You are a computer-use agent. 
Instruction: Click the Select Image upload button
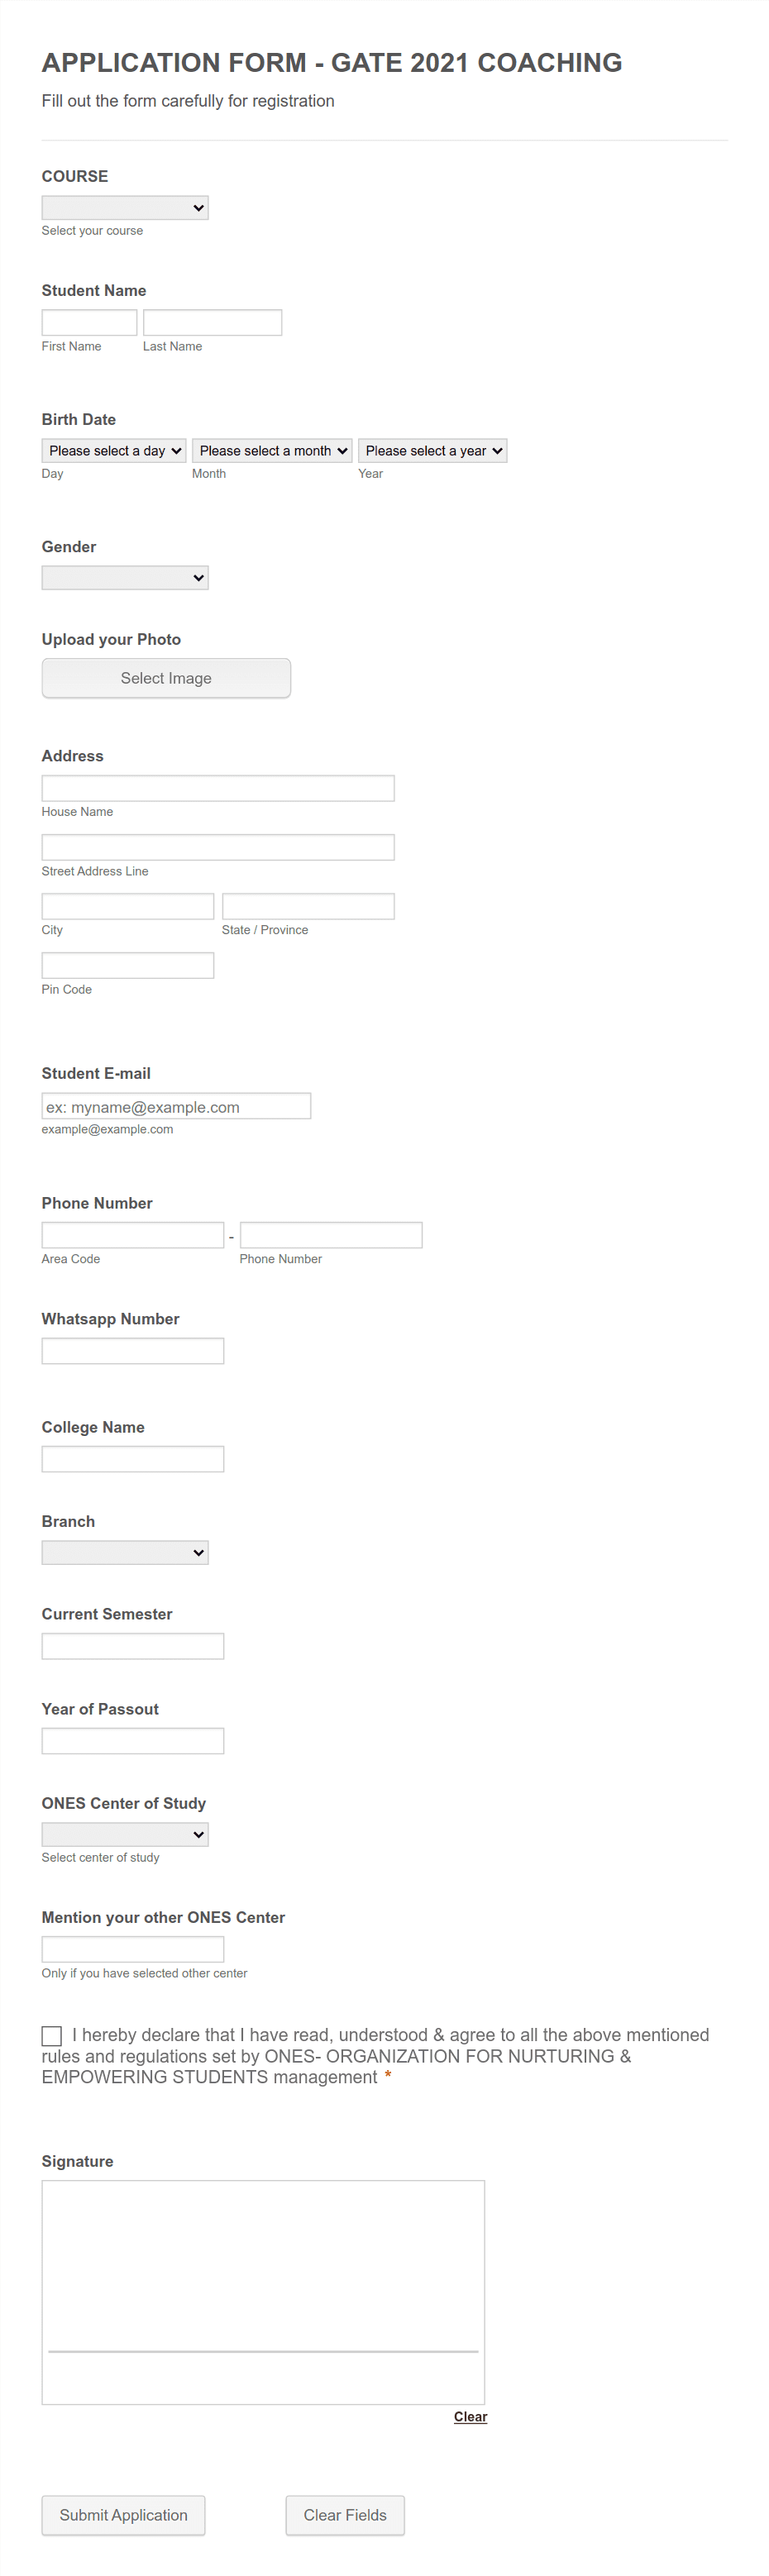coord(166,678)
